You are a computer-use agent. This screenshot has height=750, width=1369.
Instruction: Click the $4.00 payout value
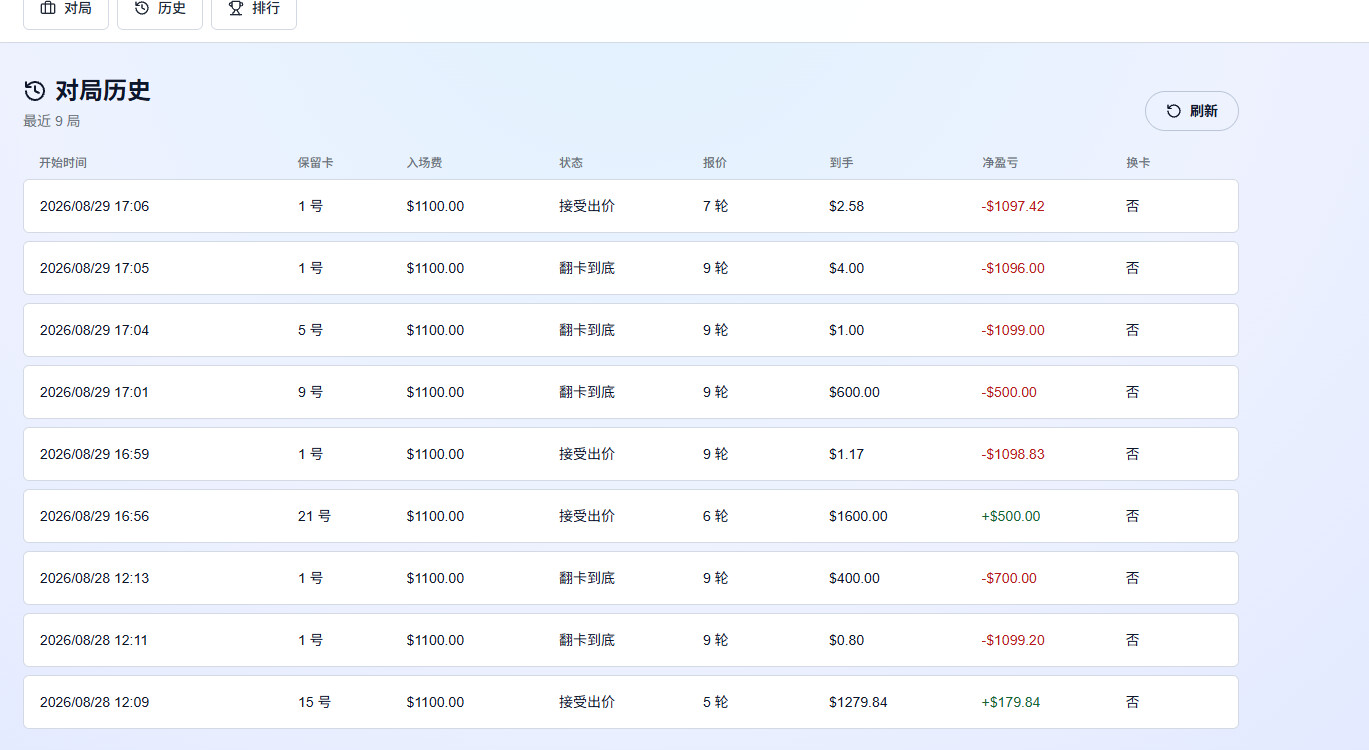(846, 268)
